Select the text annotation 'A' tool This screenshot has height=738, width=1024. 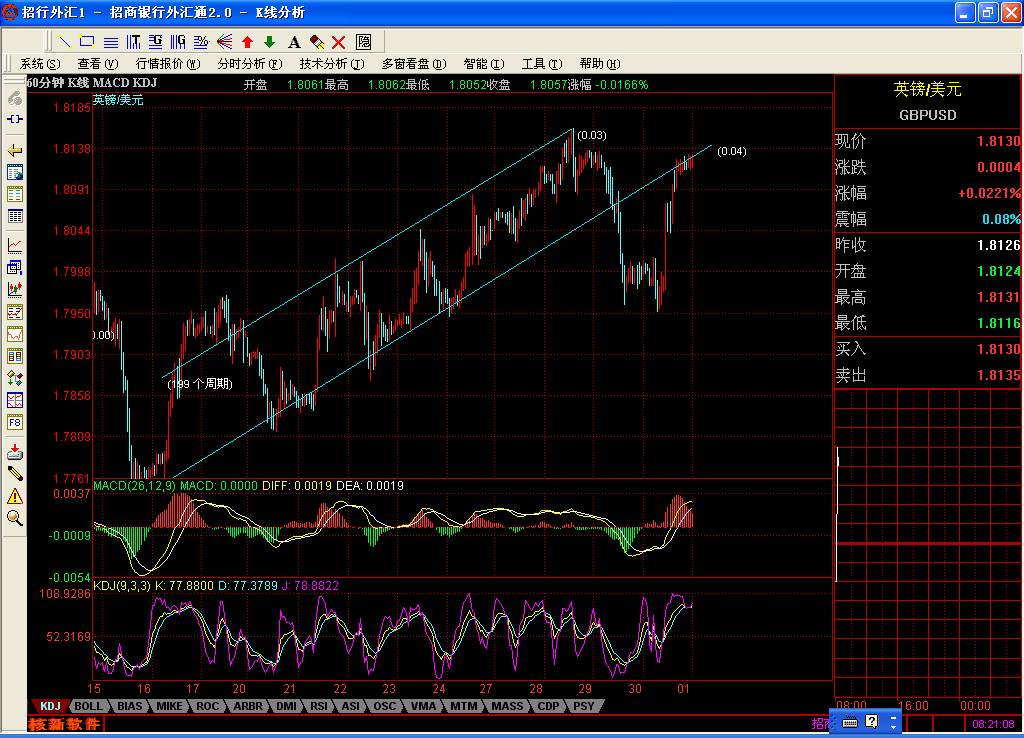(294, 42)
